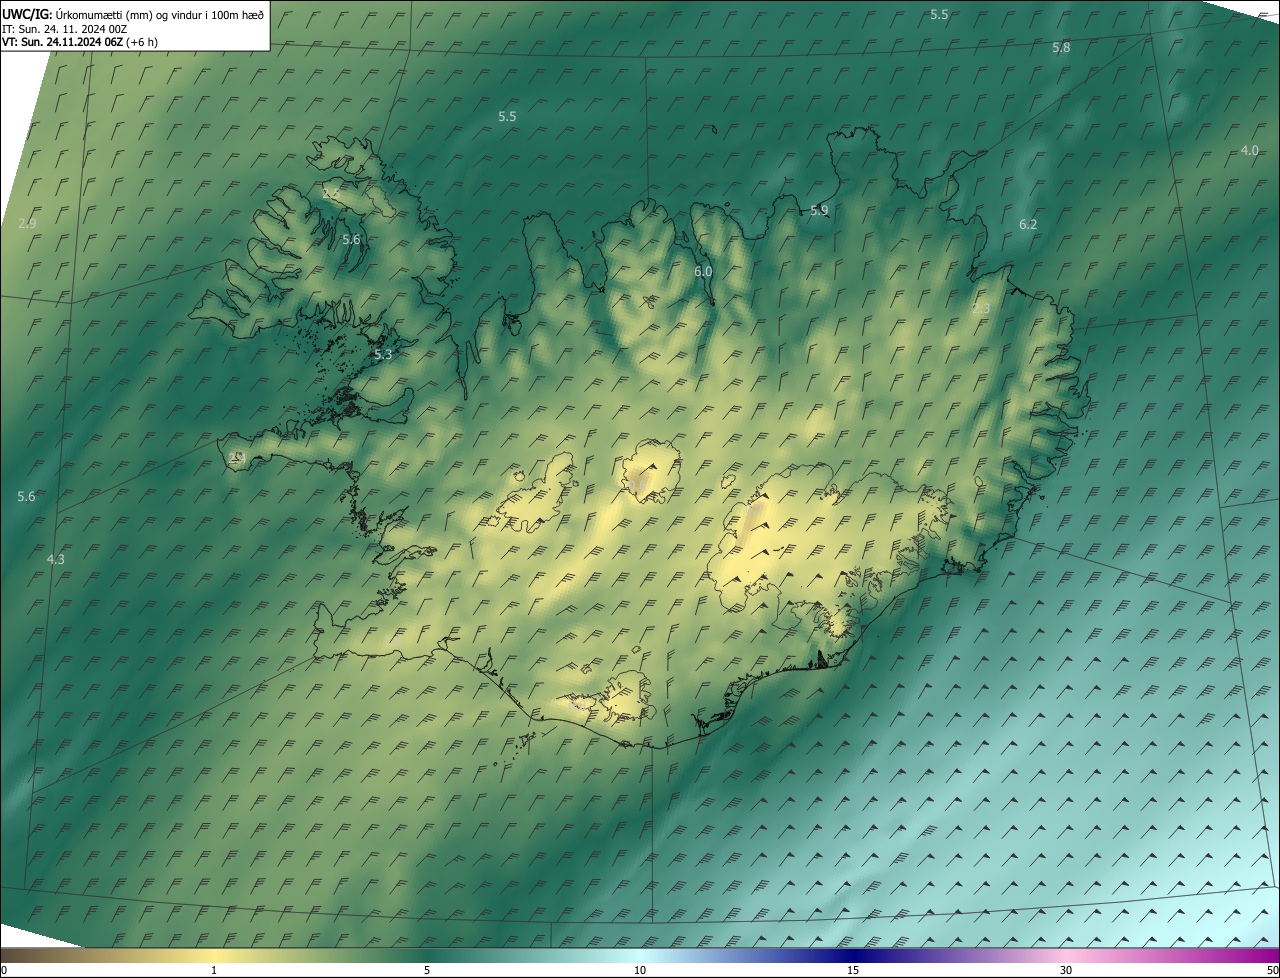Click the 5.3 value label on the map
The width and height of the screenshot is (1280, 978).
(383, 355)
